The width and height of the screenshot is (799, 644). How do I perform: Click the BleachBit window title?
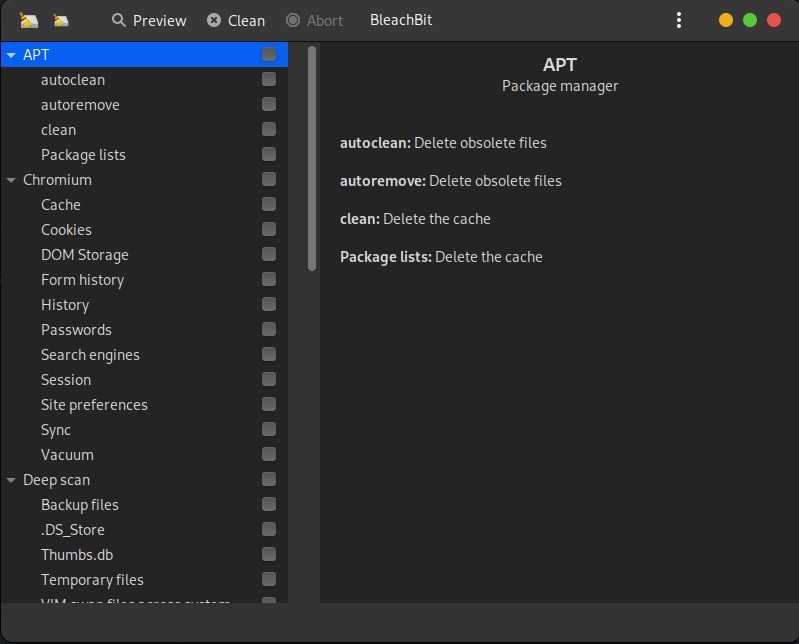(x=401, y=20)
